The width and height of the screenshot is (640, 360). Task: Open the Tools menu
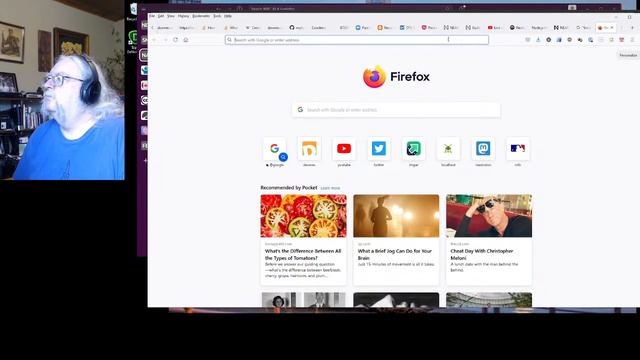pos(217,16)
